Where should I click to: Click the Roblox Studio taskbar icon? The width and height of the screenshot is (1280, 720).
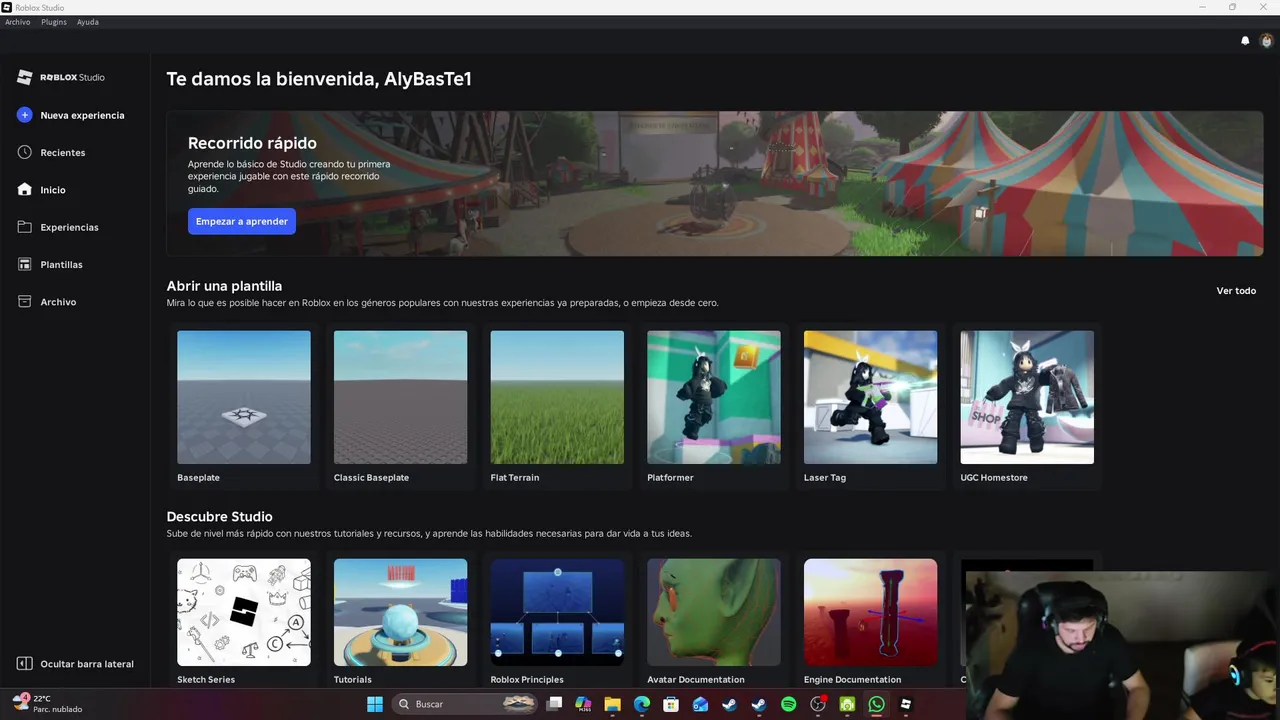pos(906,704)
